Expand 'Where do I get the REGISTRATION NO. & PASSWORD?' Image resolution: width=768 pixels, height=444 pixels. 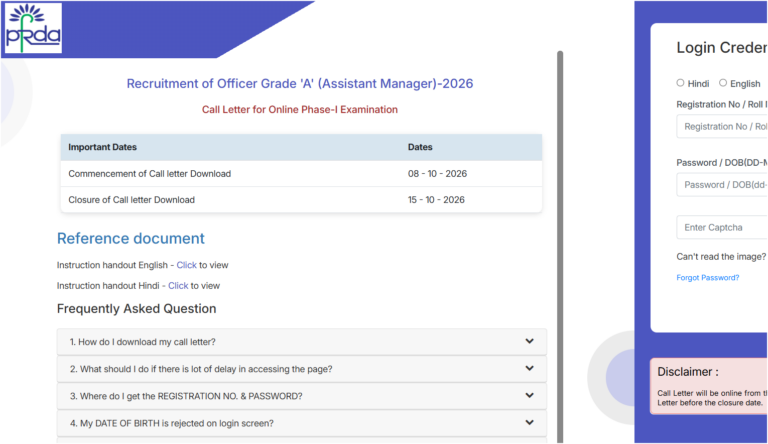[x=302, y=396]
